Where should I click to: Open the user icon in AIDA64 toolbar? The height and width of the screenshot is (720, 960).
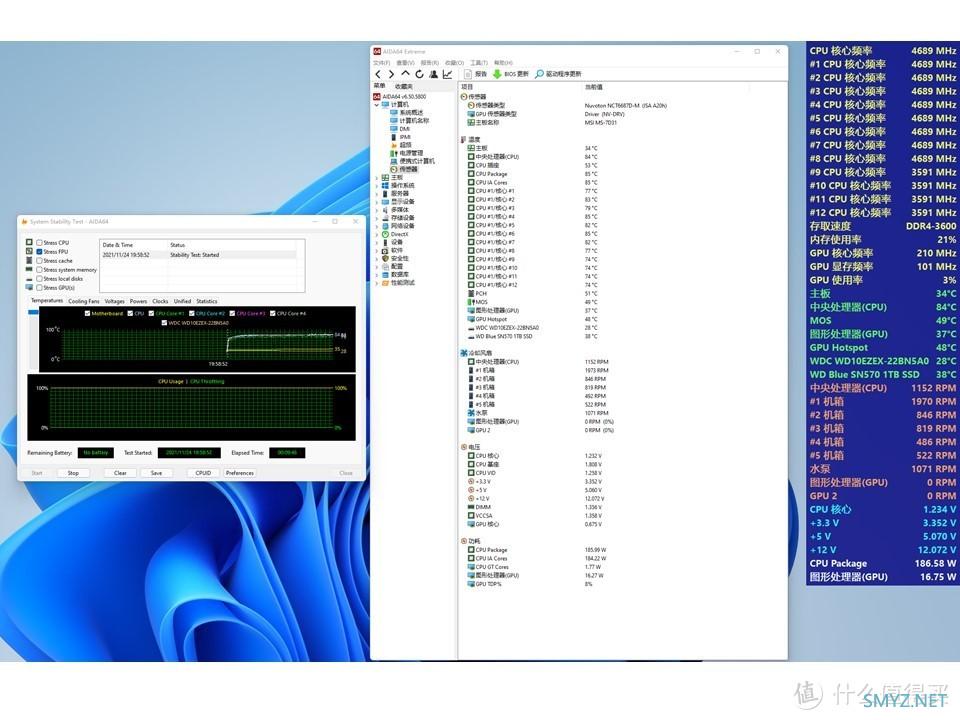coord(433,74)
